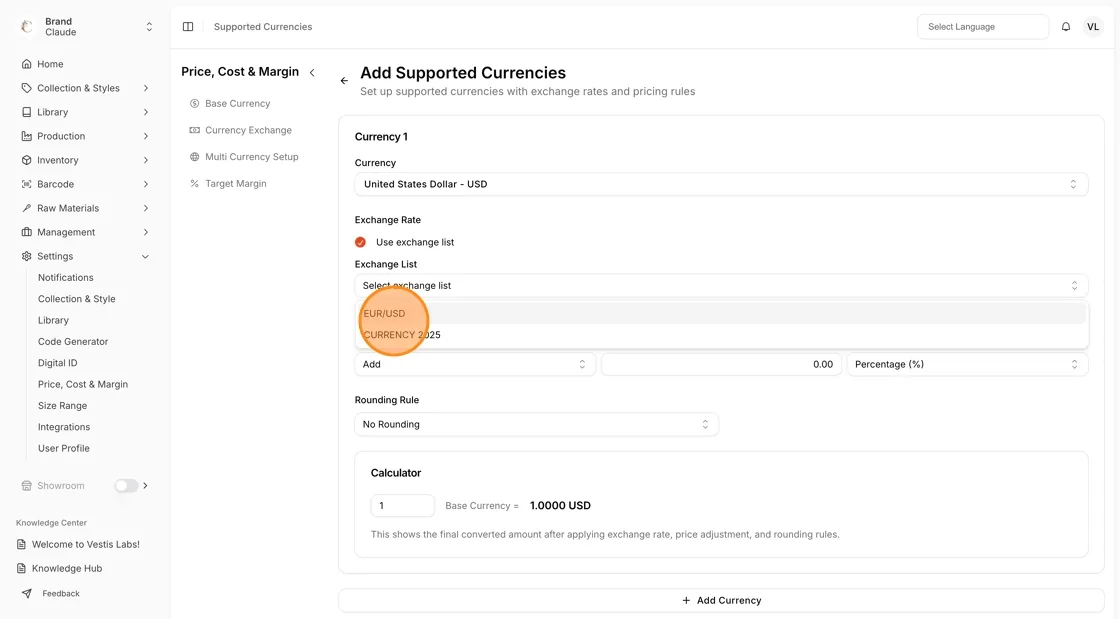Viewport: 1120px width, 619px height.
Task: Click the Management briefcase icon
Action: click(x=26, y=232)
